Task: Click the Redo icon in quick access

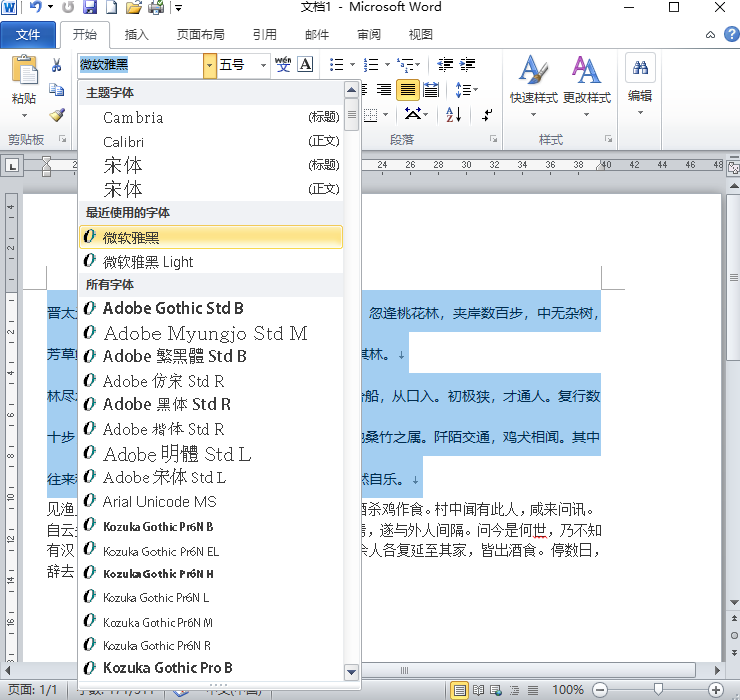Action: point(68,7)
